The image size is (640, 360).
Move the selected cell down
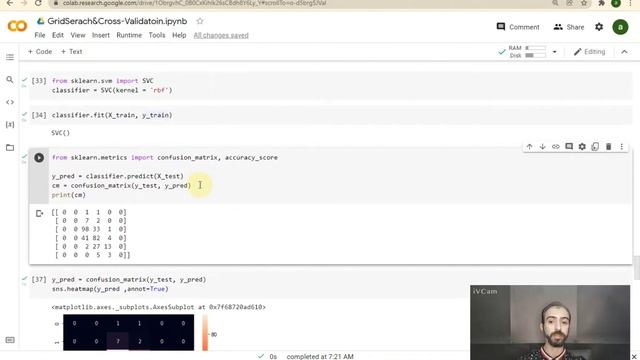pos(542,147)
